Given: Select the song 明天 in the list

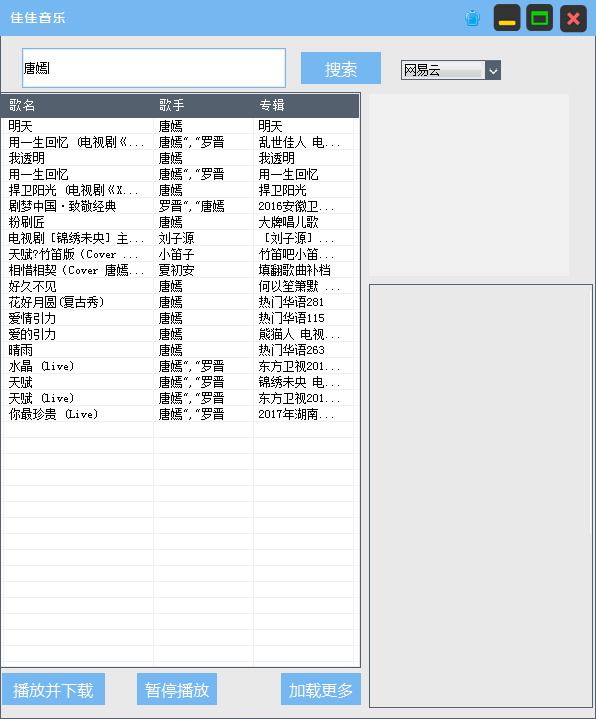Looking at the screenshot, I should (x=180, y=126).
